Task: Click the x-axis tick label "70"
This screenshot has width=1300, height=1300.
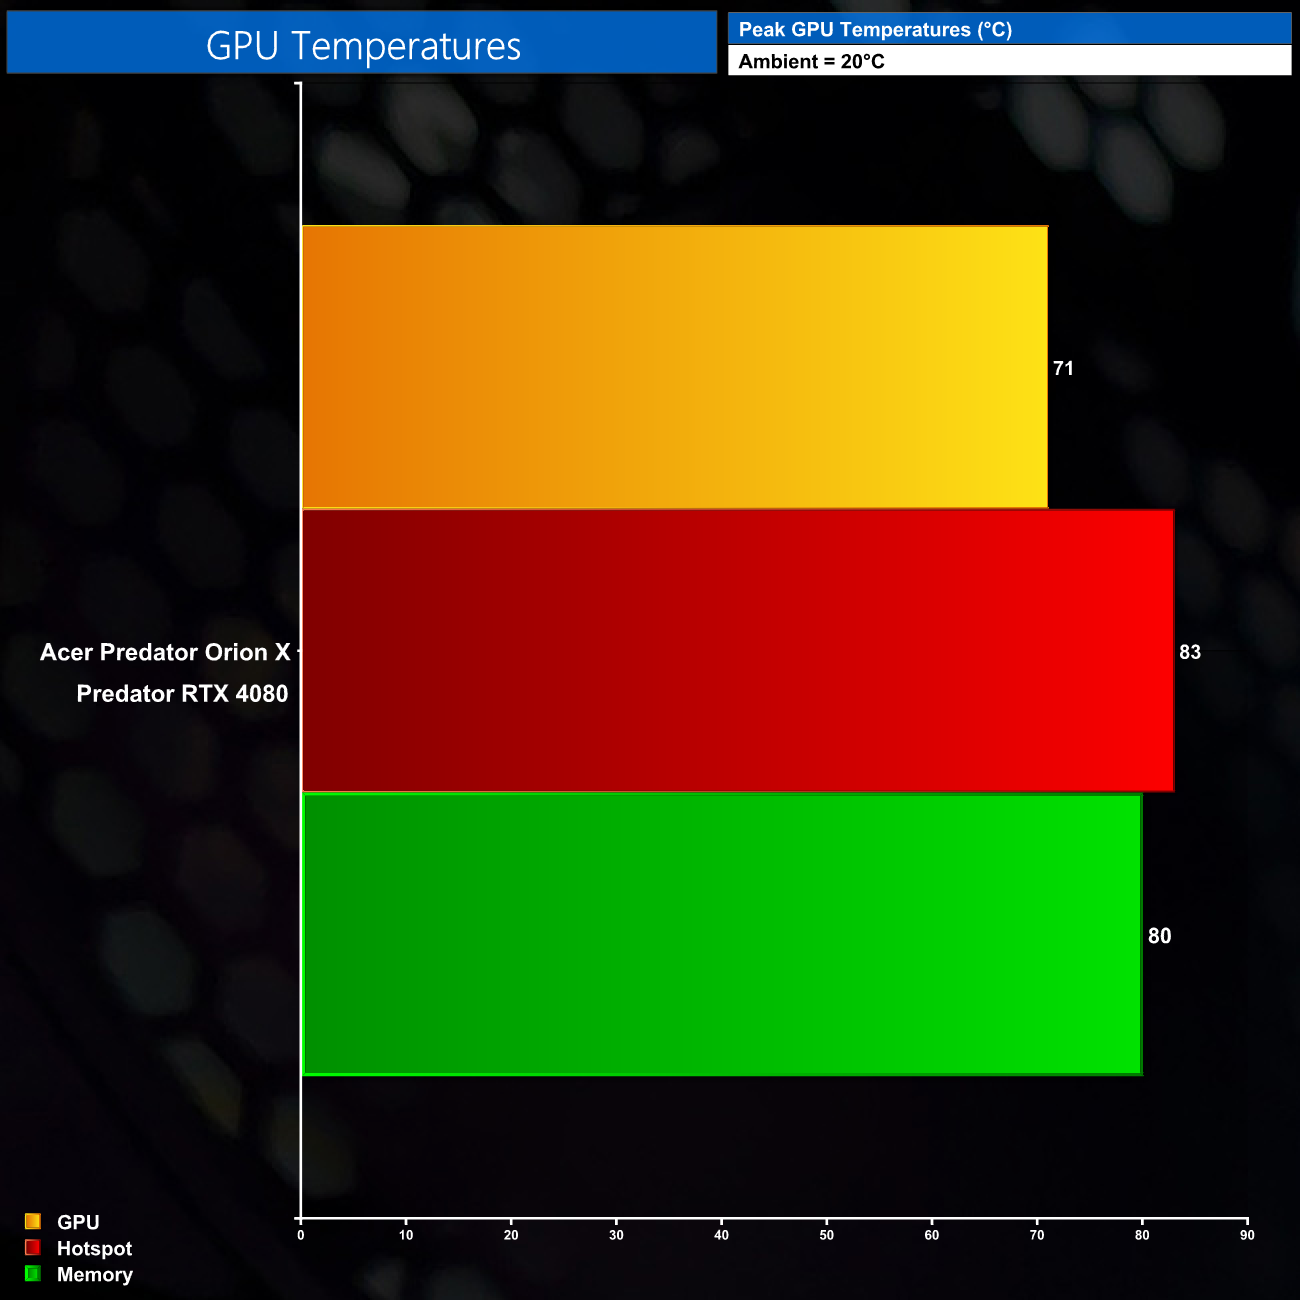Action: point(1037,1235)
